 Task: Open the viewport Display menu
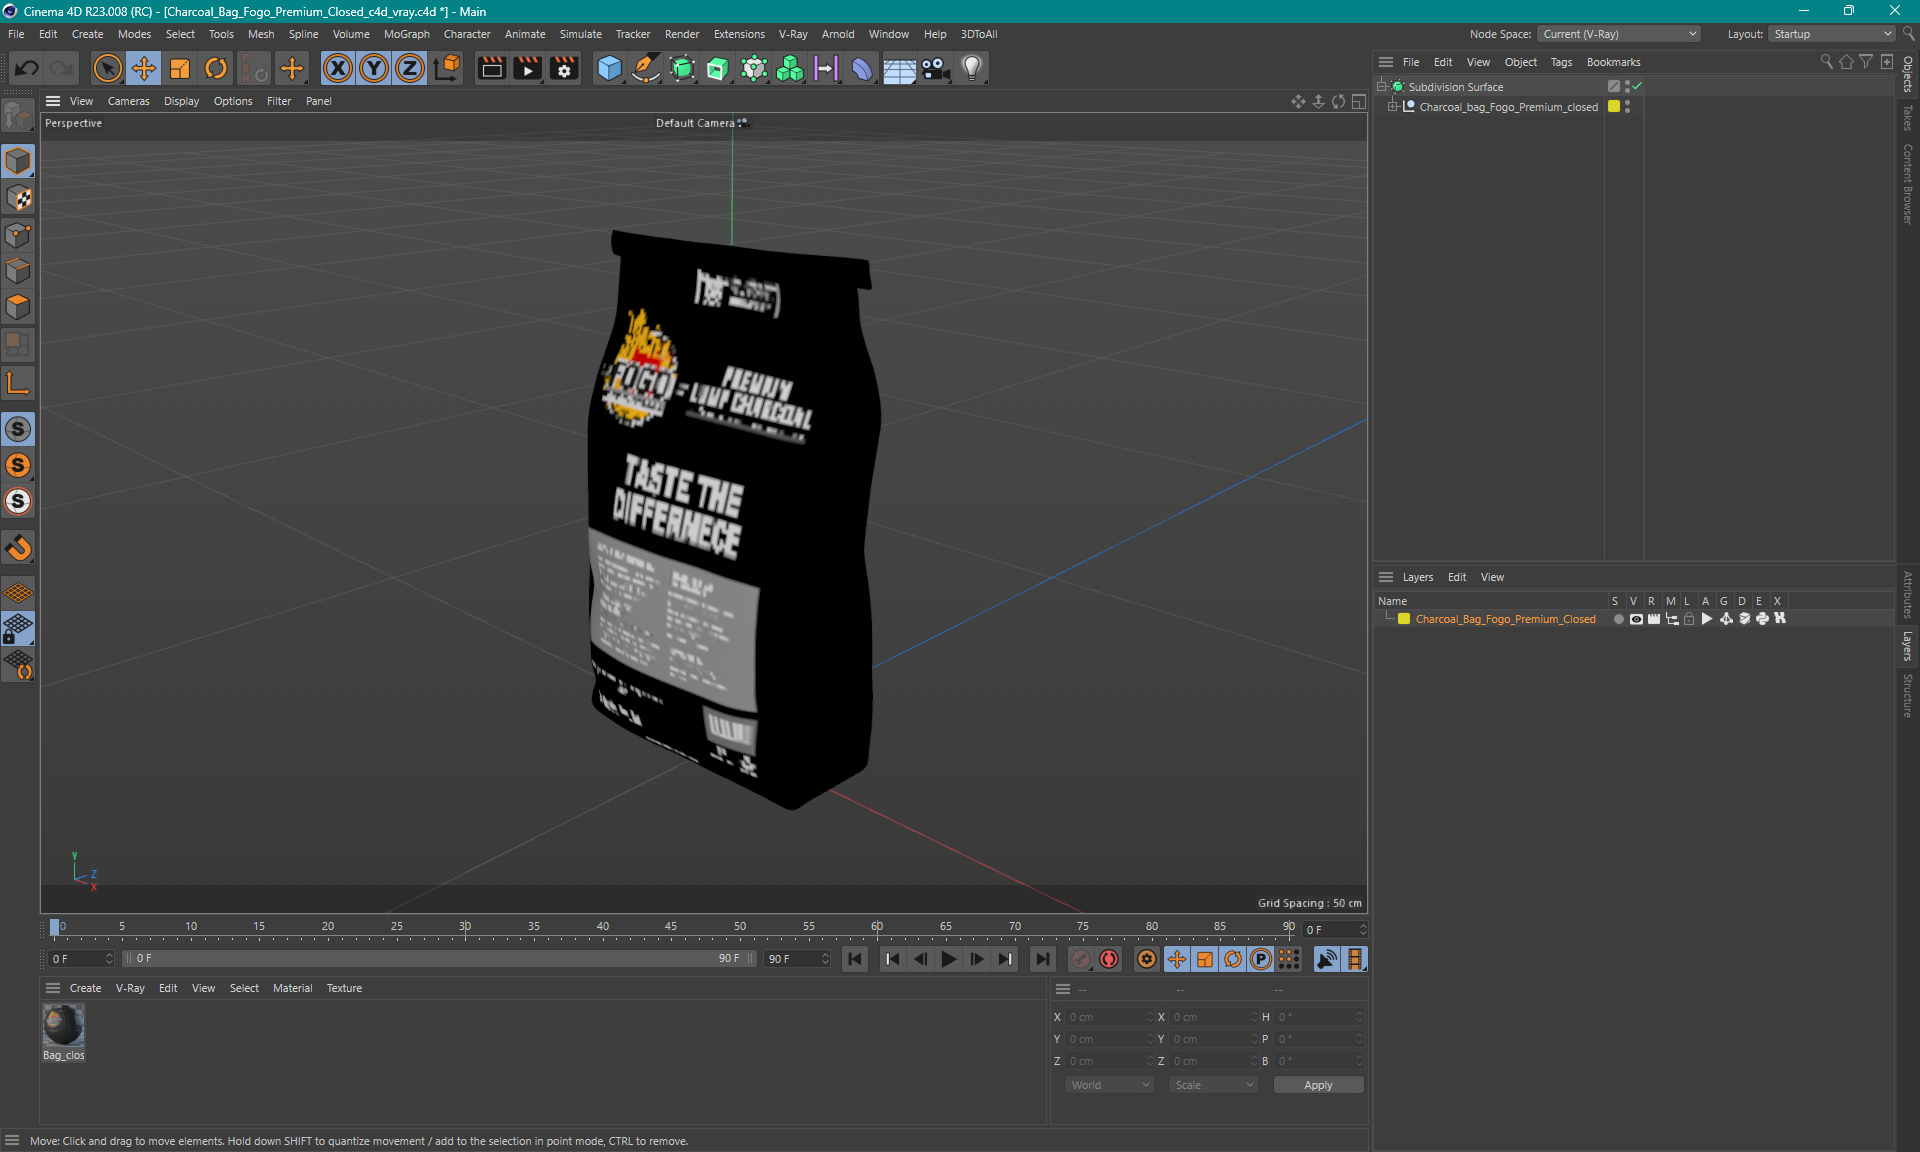point(181,101)
